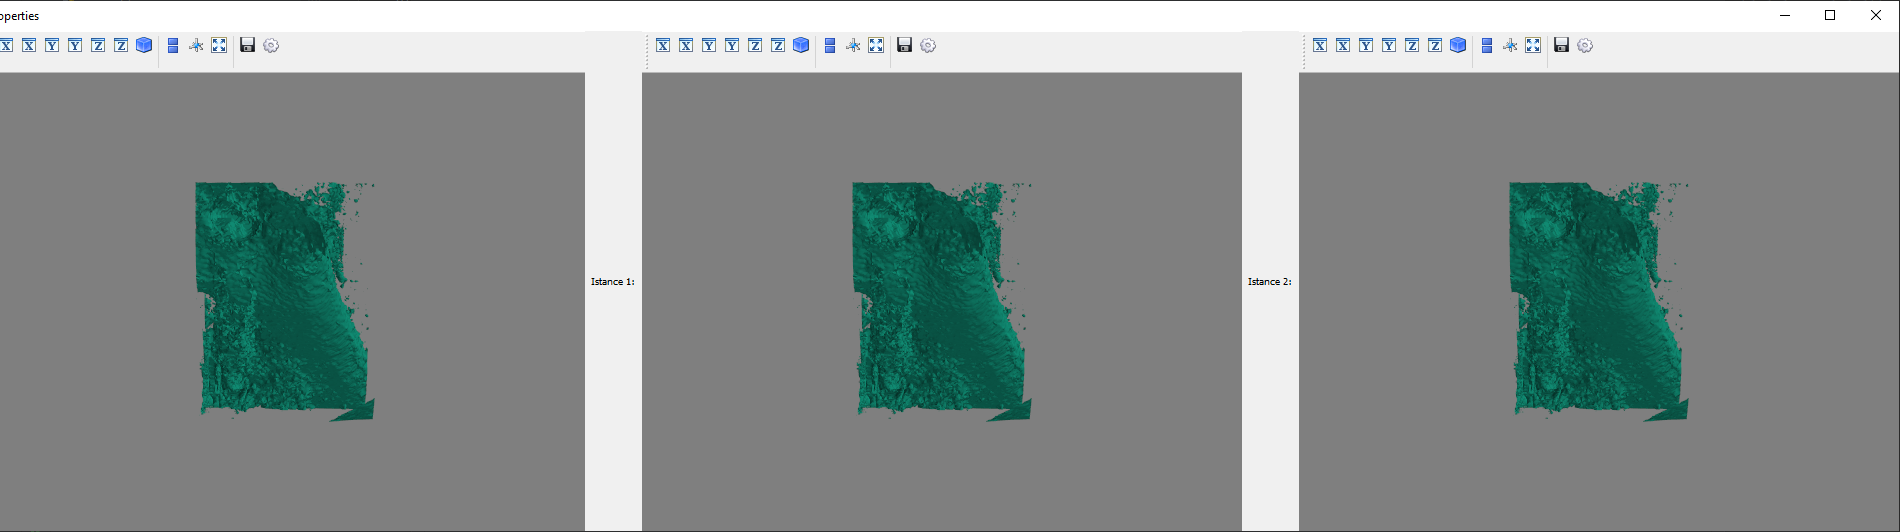Toggle the axes icon in the left viewer toolbar
Screen dimensions: 1900x532
point(196,45)
